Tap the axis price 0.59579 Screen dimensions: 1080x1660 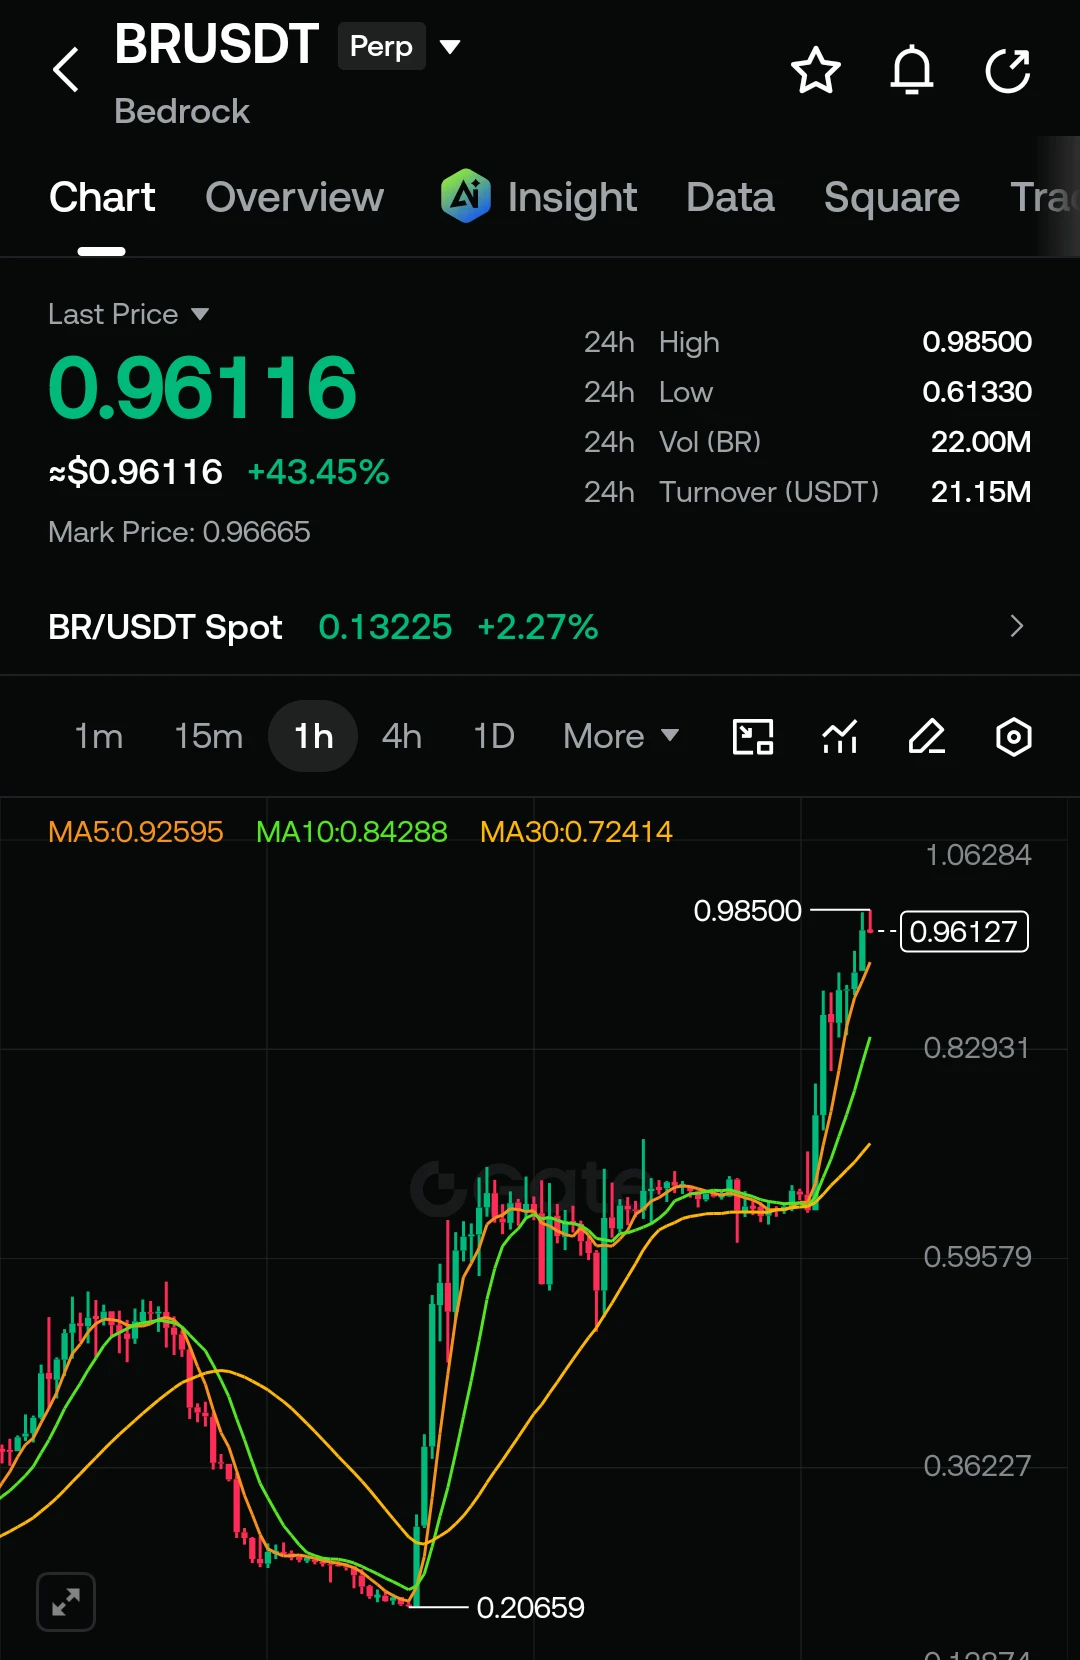coord(977,1257)
